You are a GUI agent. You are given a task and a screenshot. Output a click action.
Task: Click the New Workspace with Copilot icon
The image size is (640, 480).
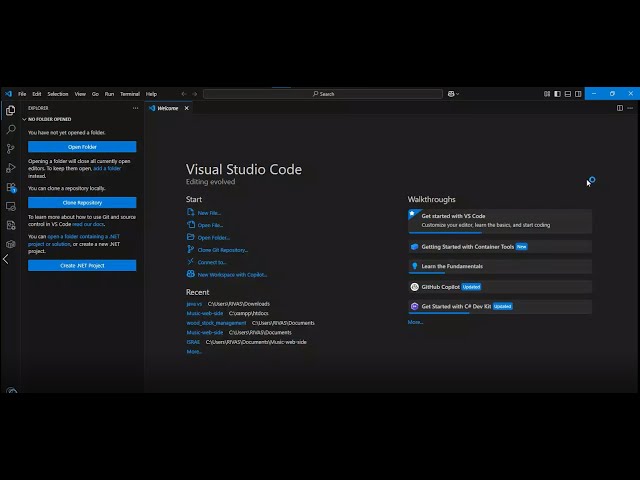[x=191, y=274]
